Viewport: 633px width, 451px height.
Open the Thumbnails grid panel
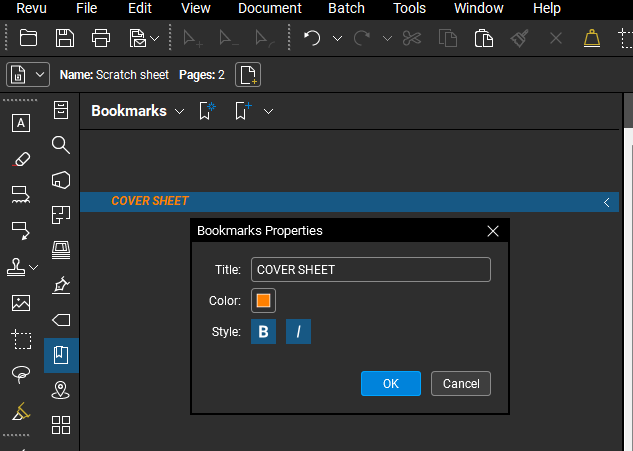pyautogui.click(x=61, y=425)
